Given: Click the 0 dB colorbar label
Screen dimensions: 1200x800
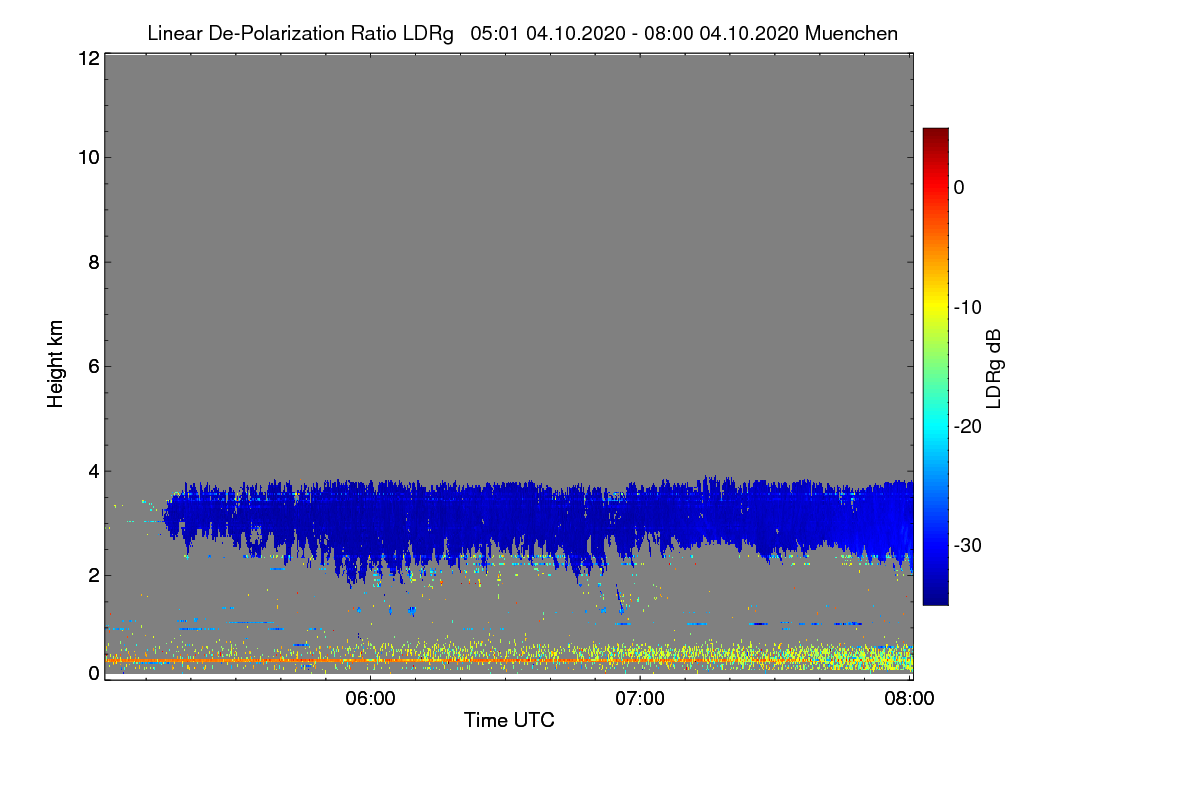Looking at the screenshot, I should click(x=960, y=187).
